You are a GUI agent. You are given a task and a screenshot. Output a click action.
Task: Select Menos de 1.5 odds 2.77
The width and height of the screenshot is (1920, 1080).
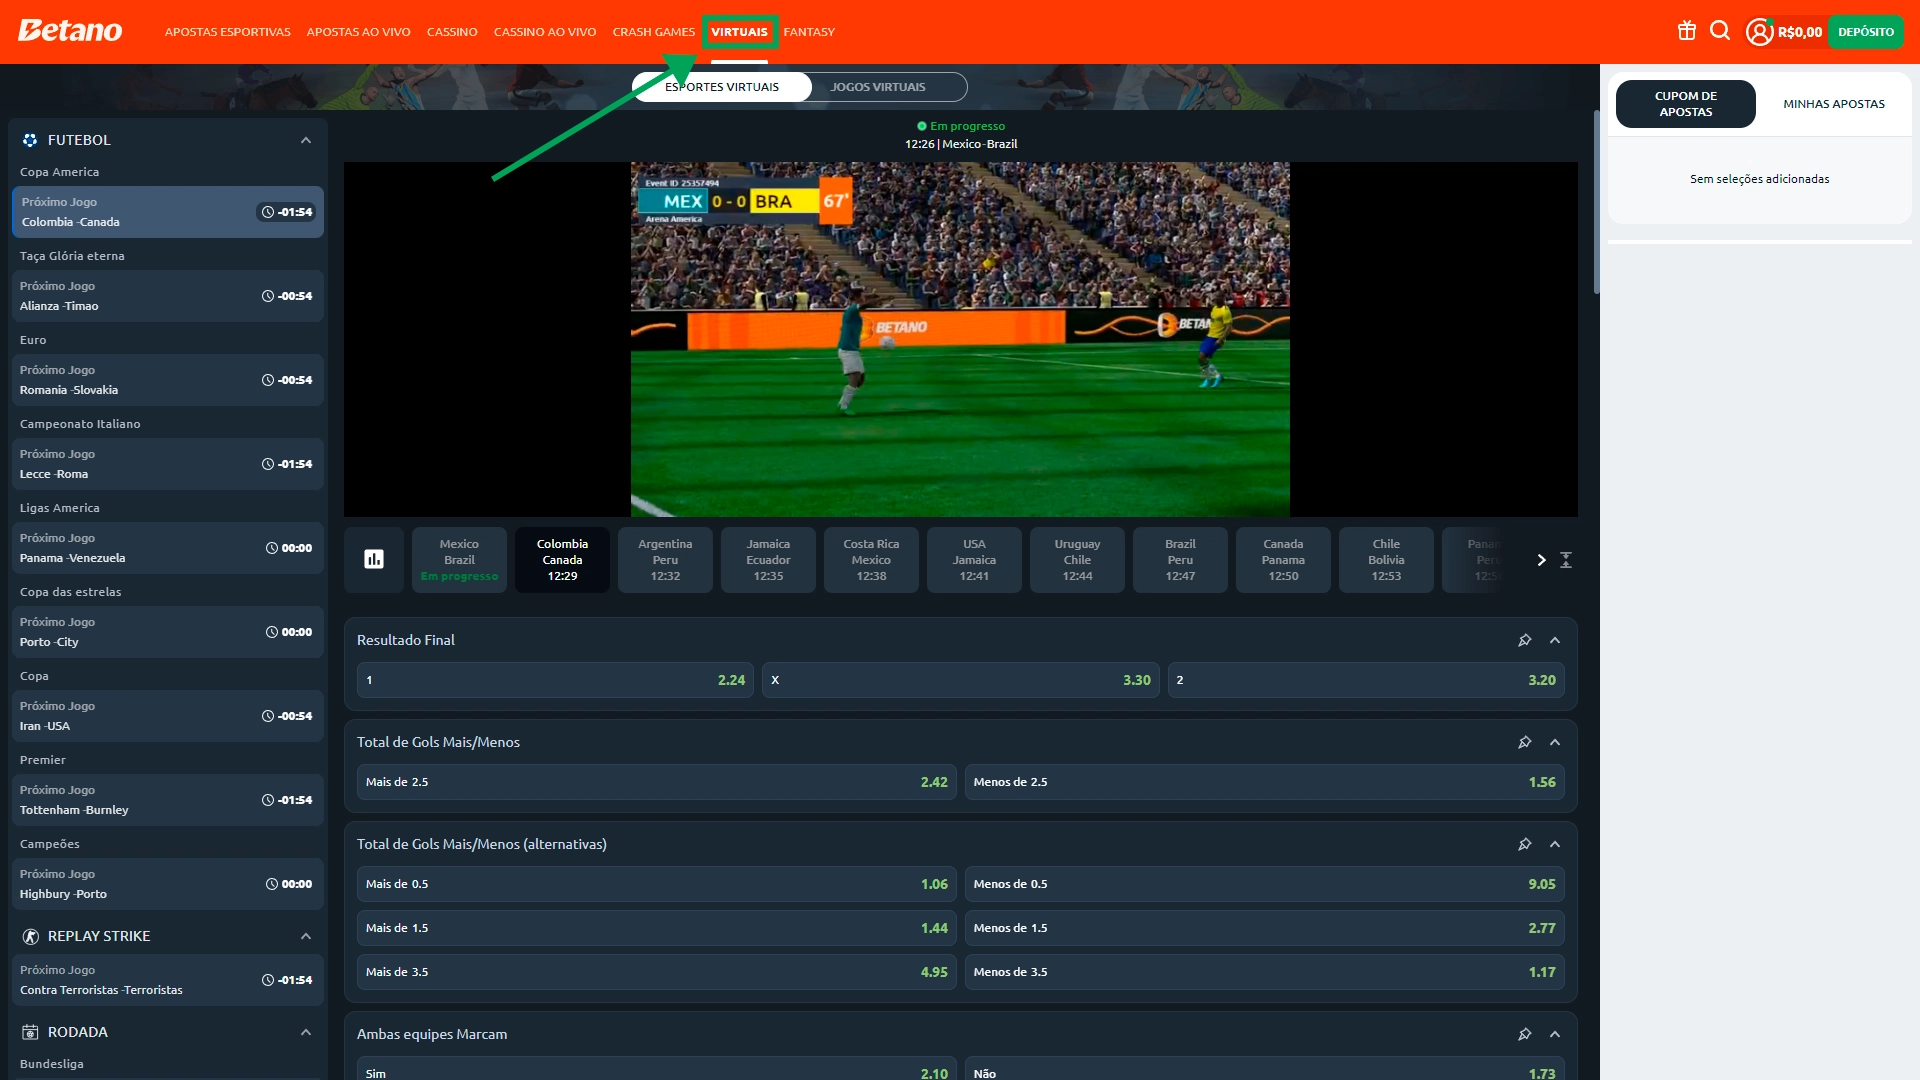1265,928
